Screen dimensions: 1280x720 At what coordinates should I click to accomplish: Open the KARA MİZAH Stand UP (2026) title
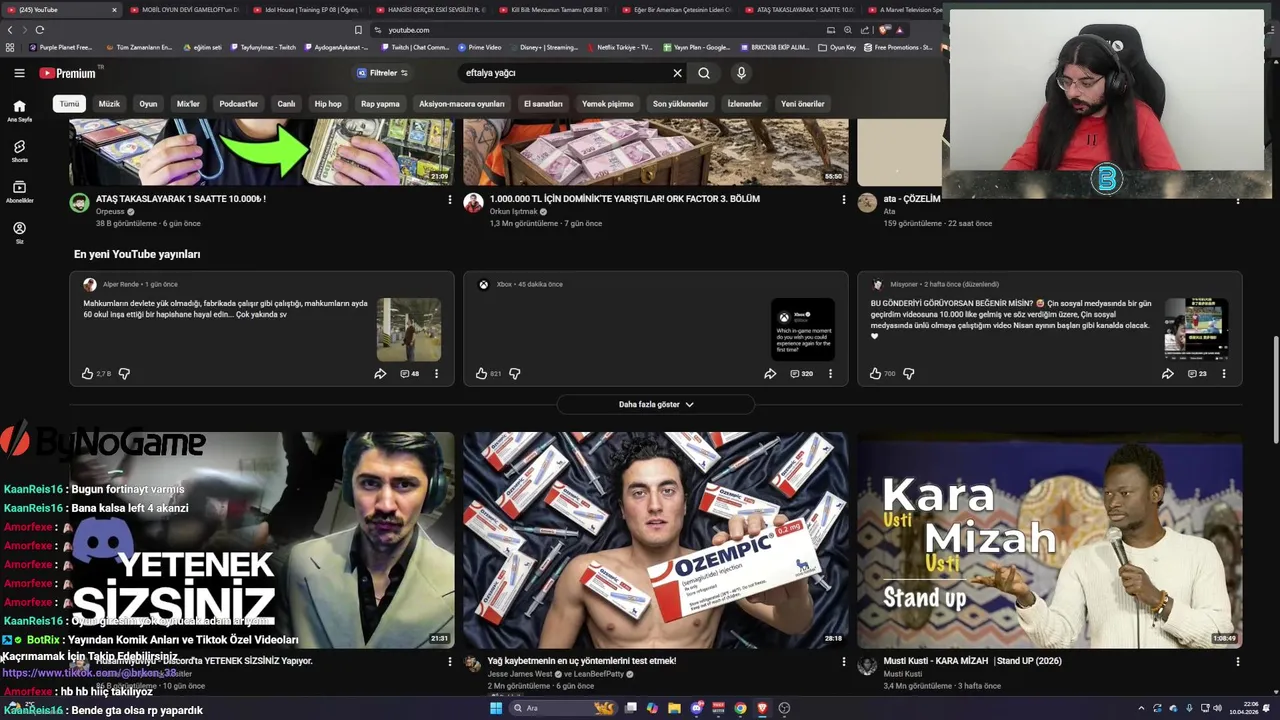coord(973,661)
